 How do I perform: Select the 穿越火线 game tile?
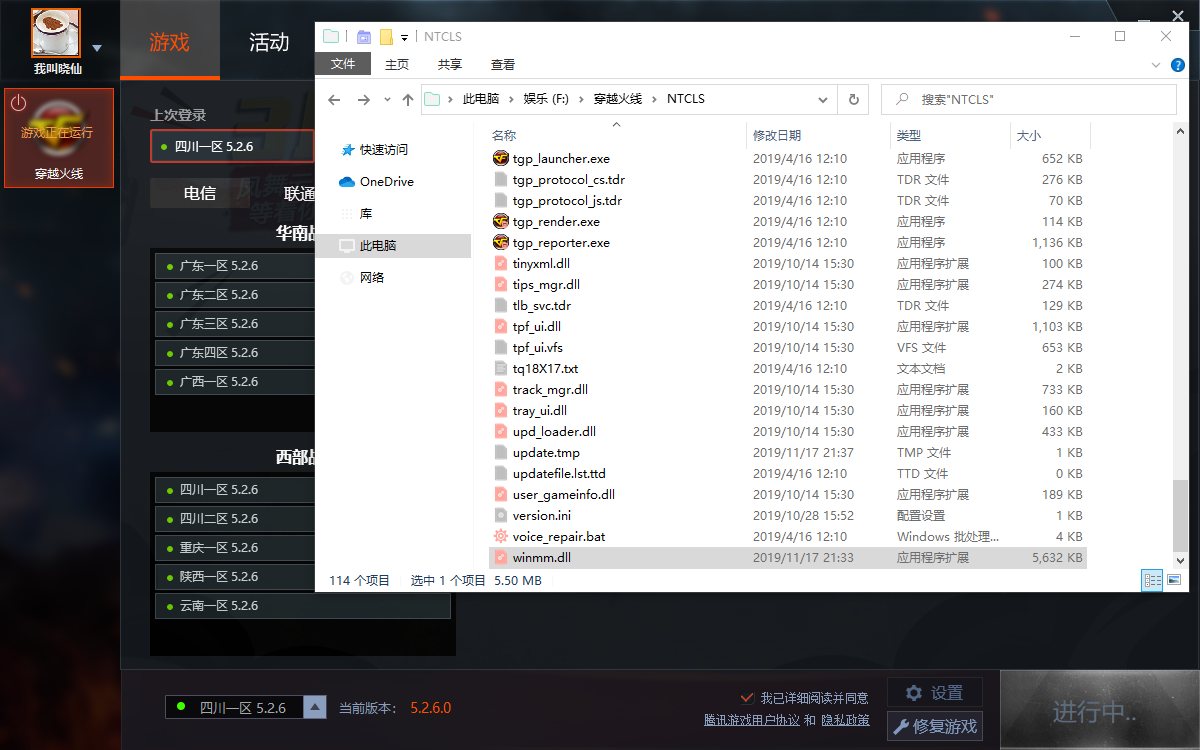(59, 138)
